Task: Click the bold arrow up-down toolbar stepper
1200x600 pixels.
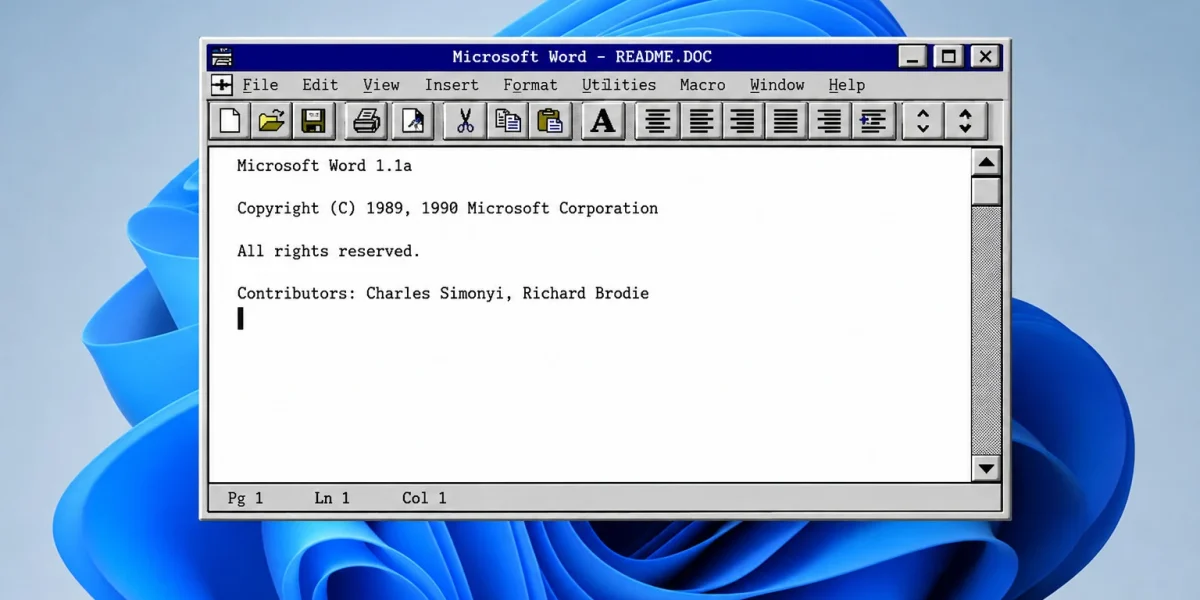Action: click(x=966, y=121)
